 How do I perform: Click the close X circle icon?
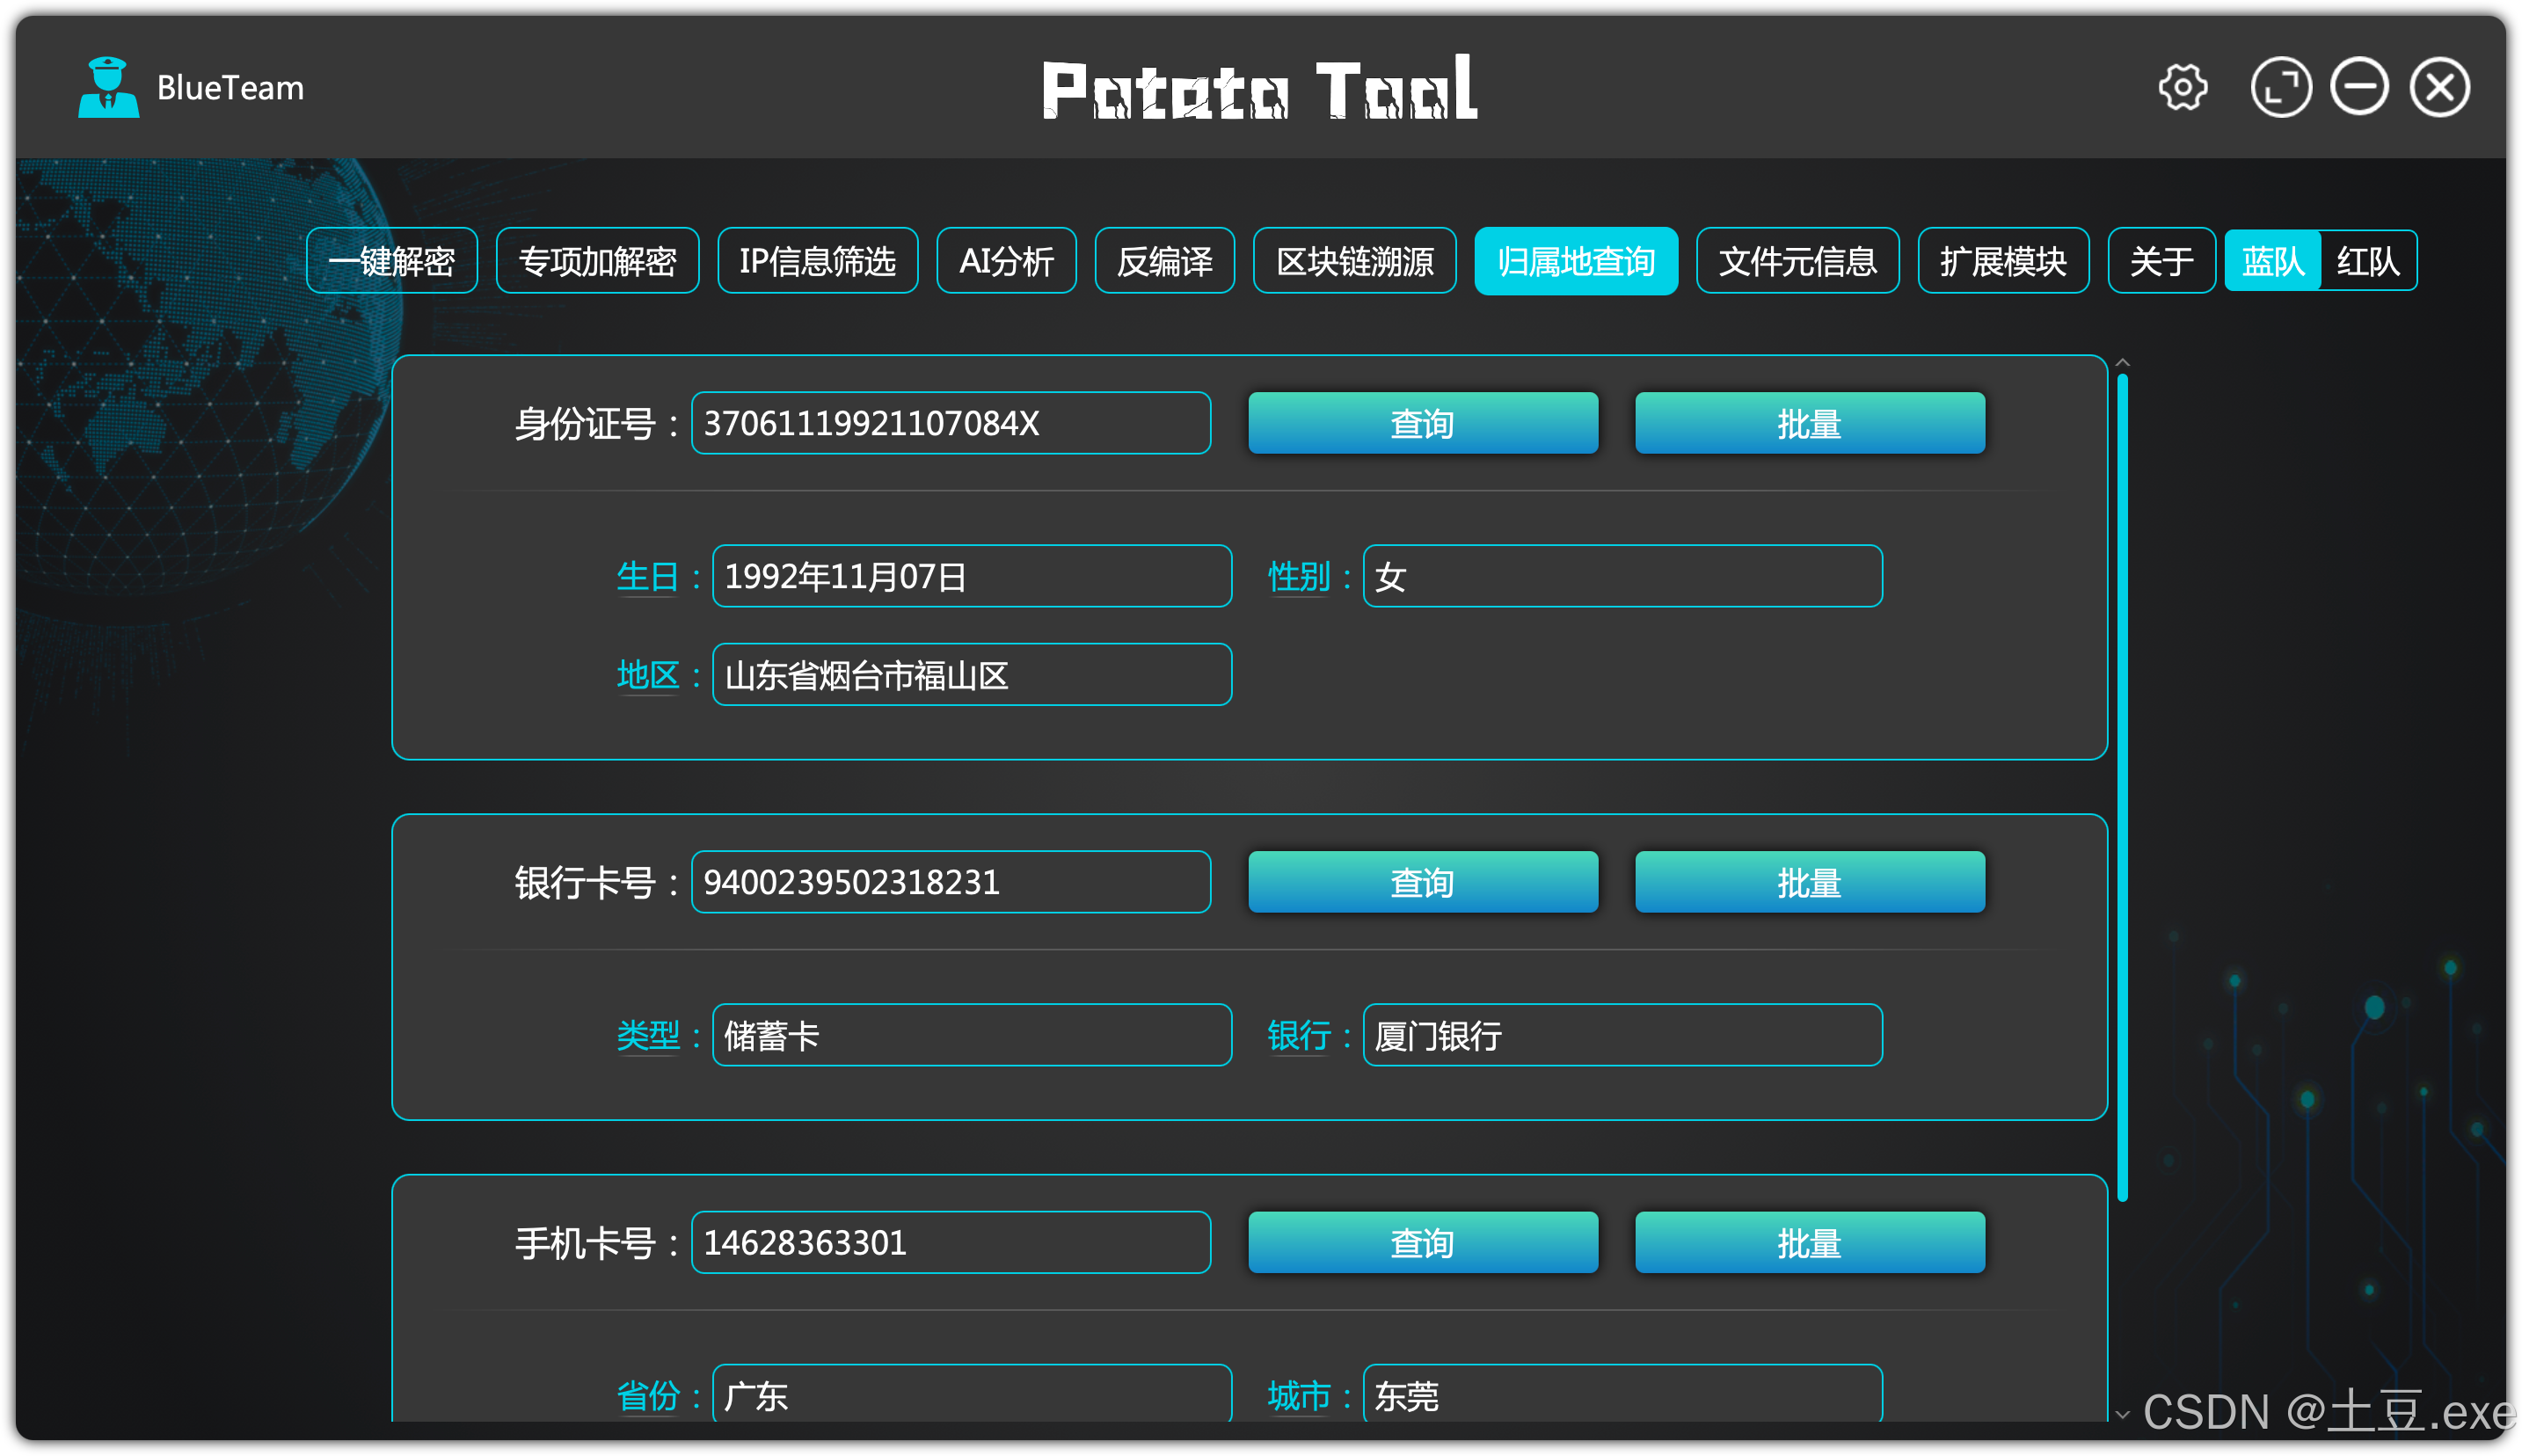(2439, 88)
